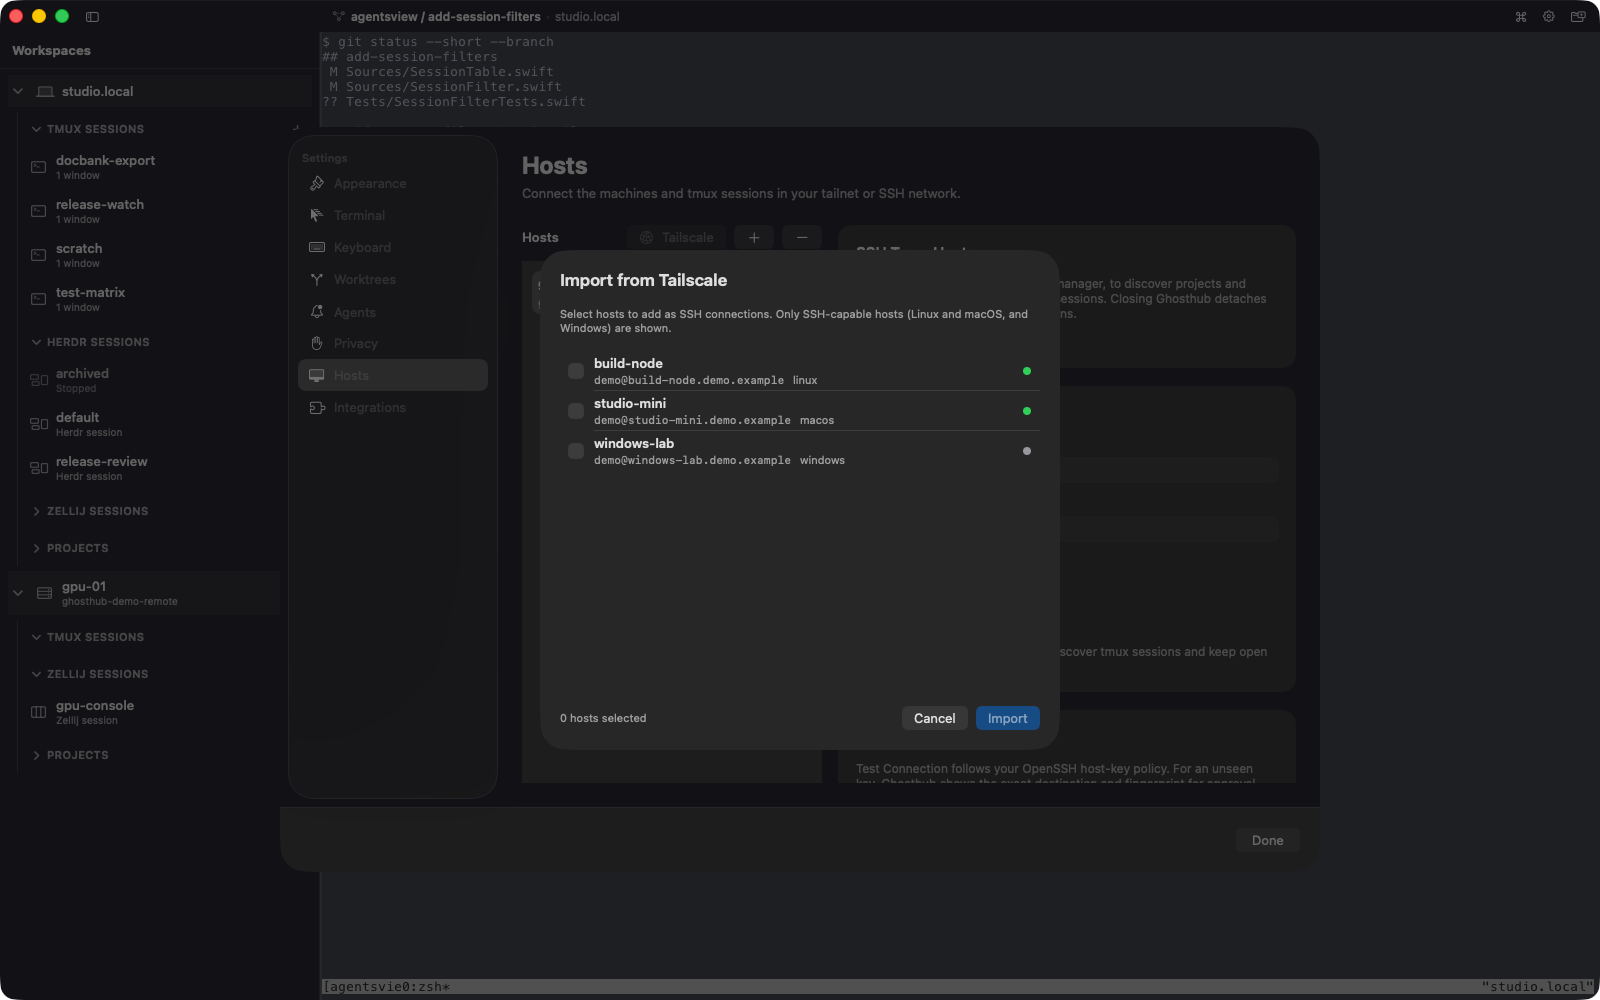The height and width of the screenshot is (1000, 1600).
Task: Click the docbank-export window icon
Action: point(39,167)
